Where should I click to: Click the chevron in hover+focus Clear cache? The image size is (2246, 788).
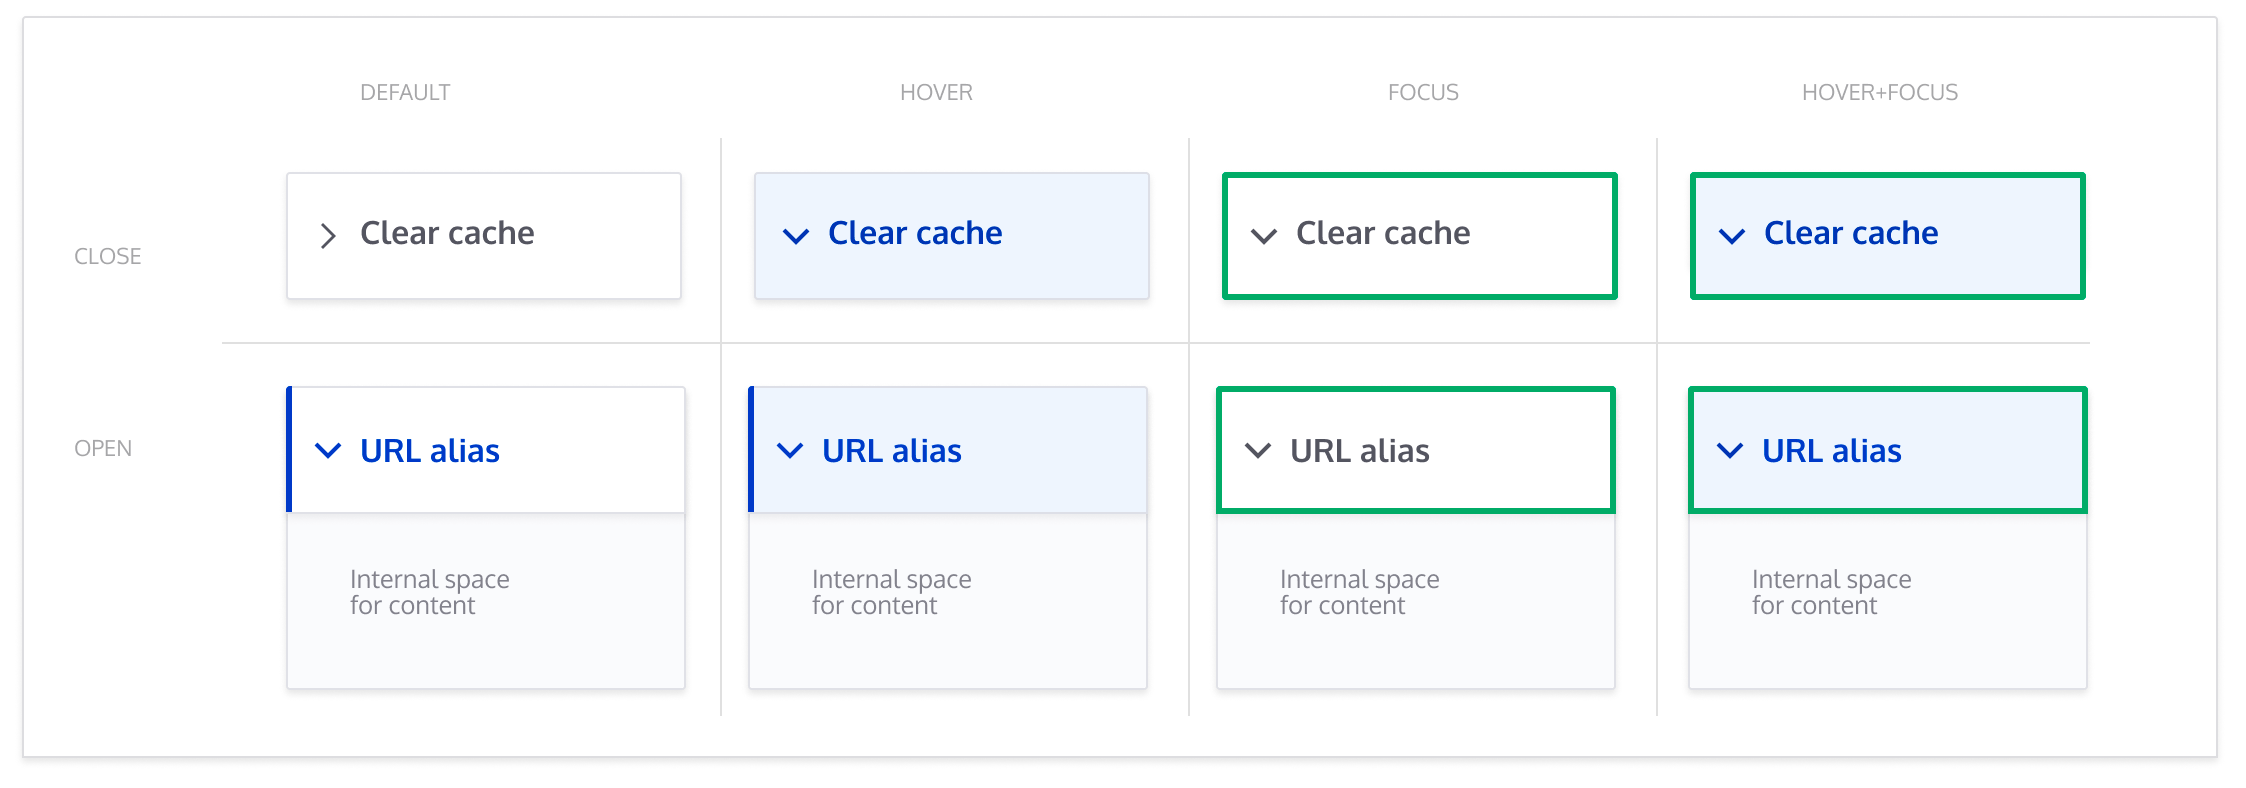[x=1730, y=236]
